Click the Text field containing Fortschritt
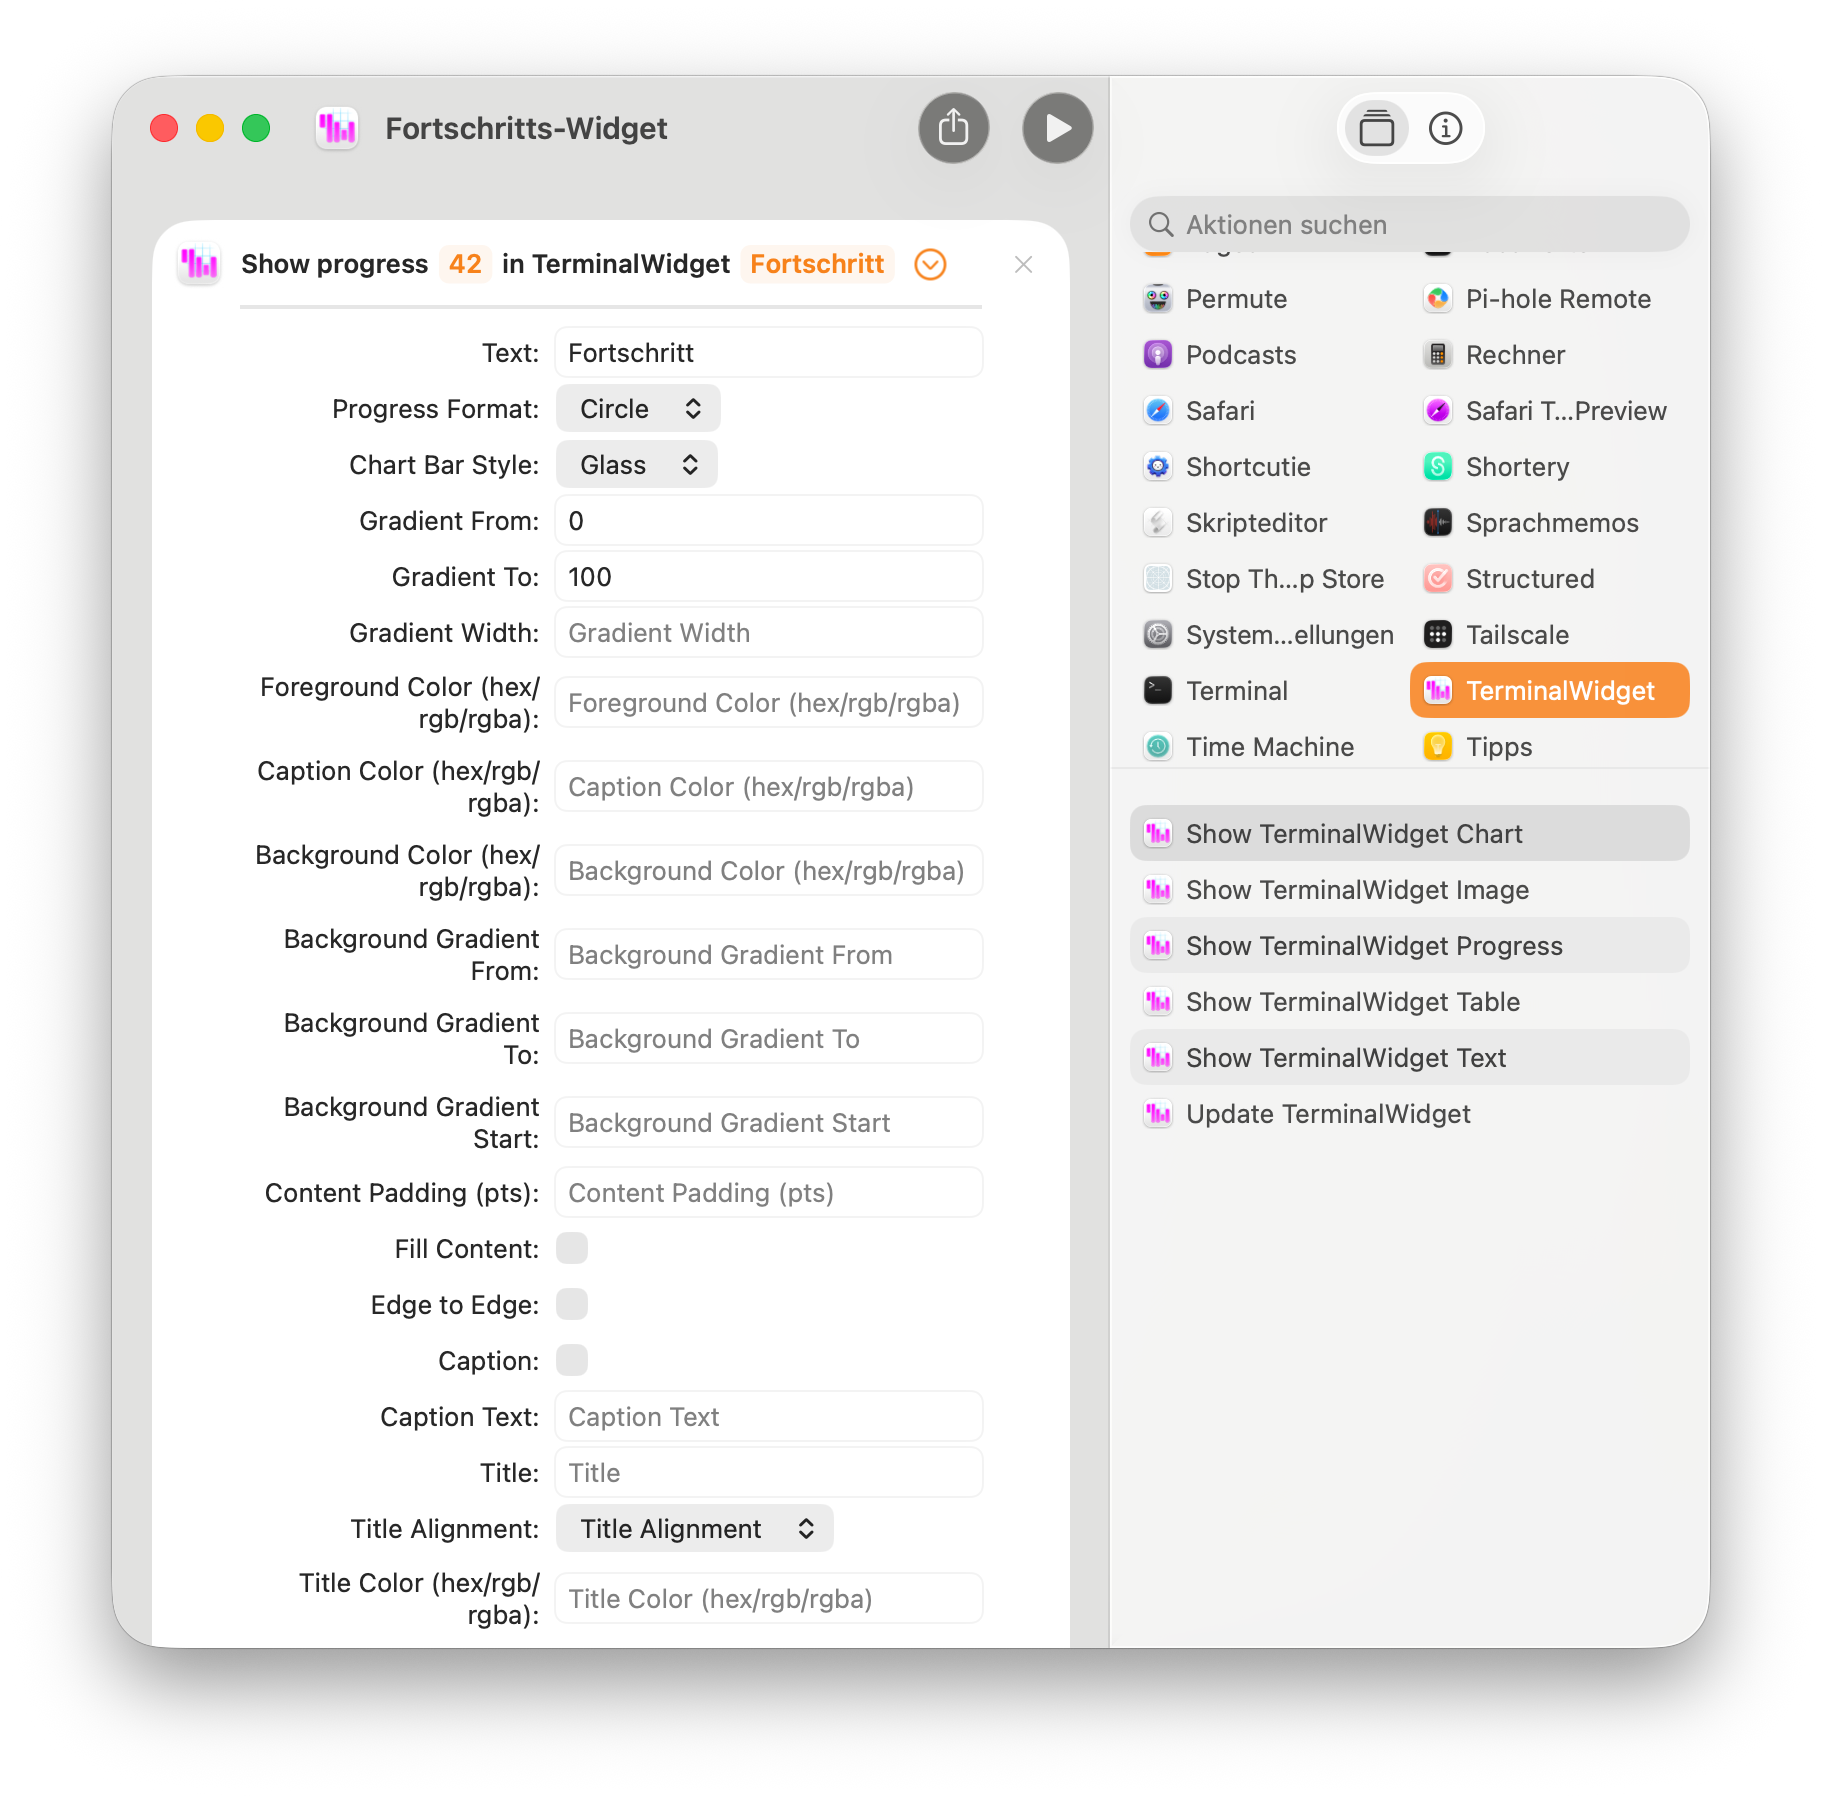 coord(769,353)
